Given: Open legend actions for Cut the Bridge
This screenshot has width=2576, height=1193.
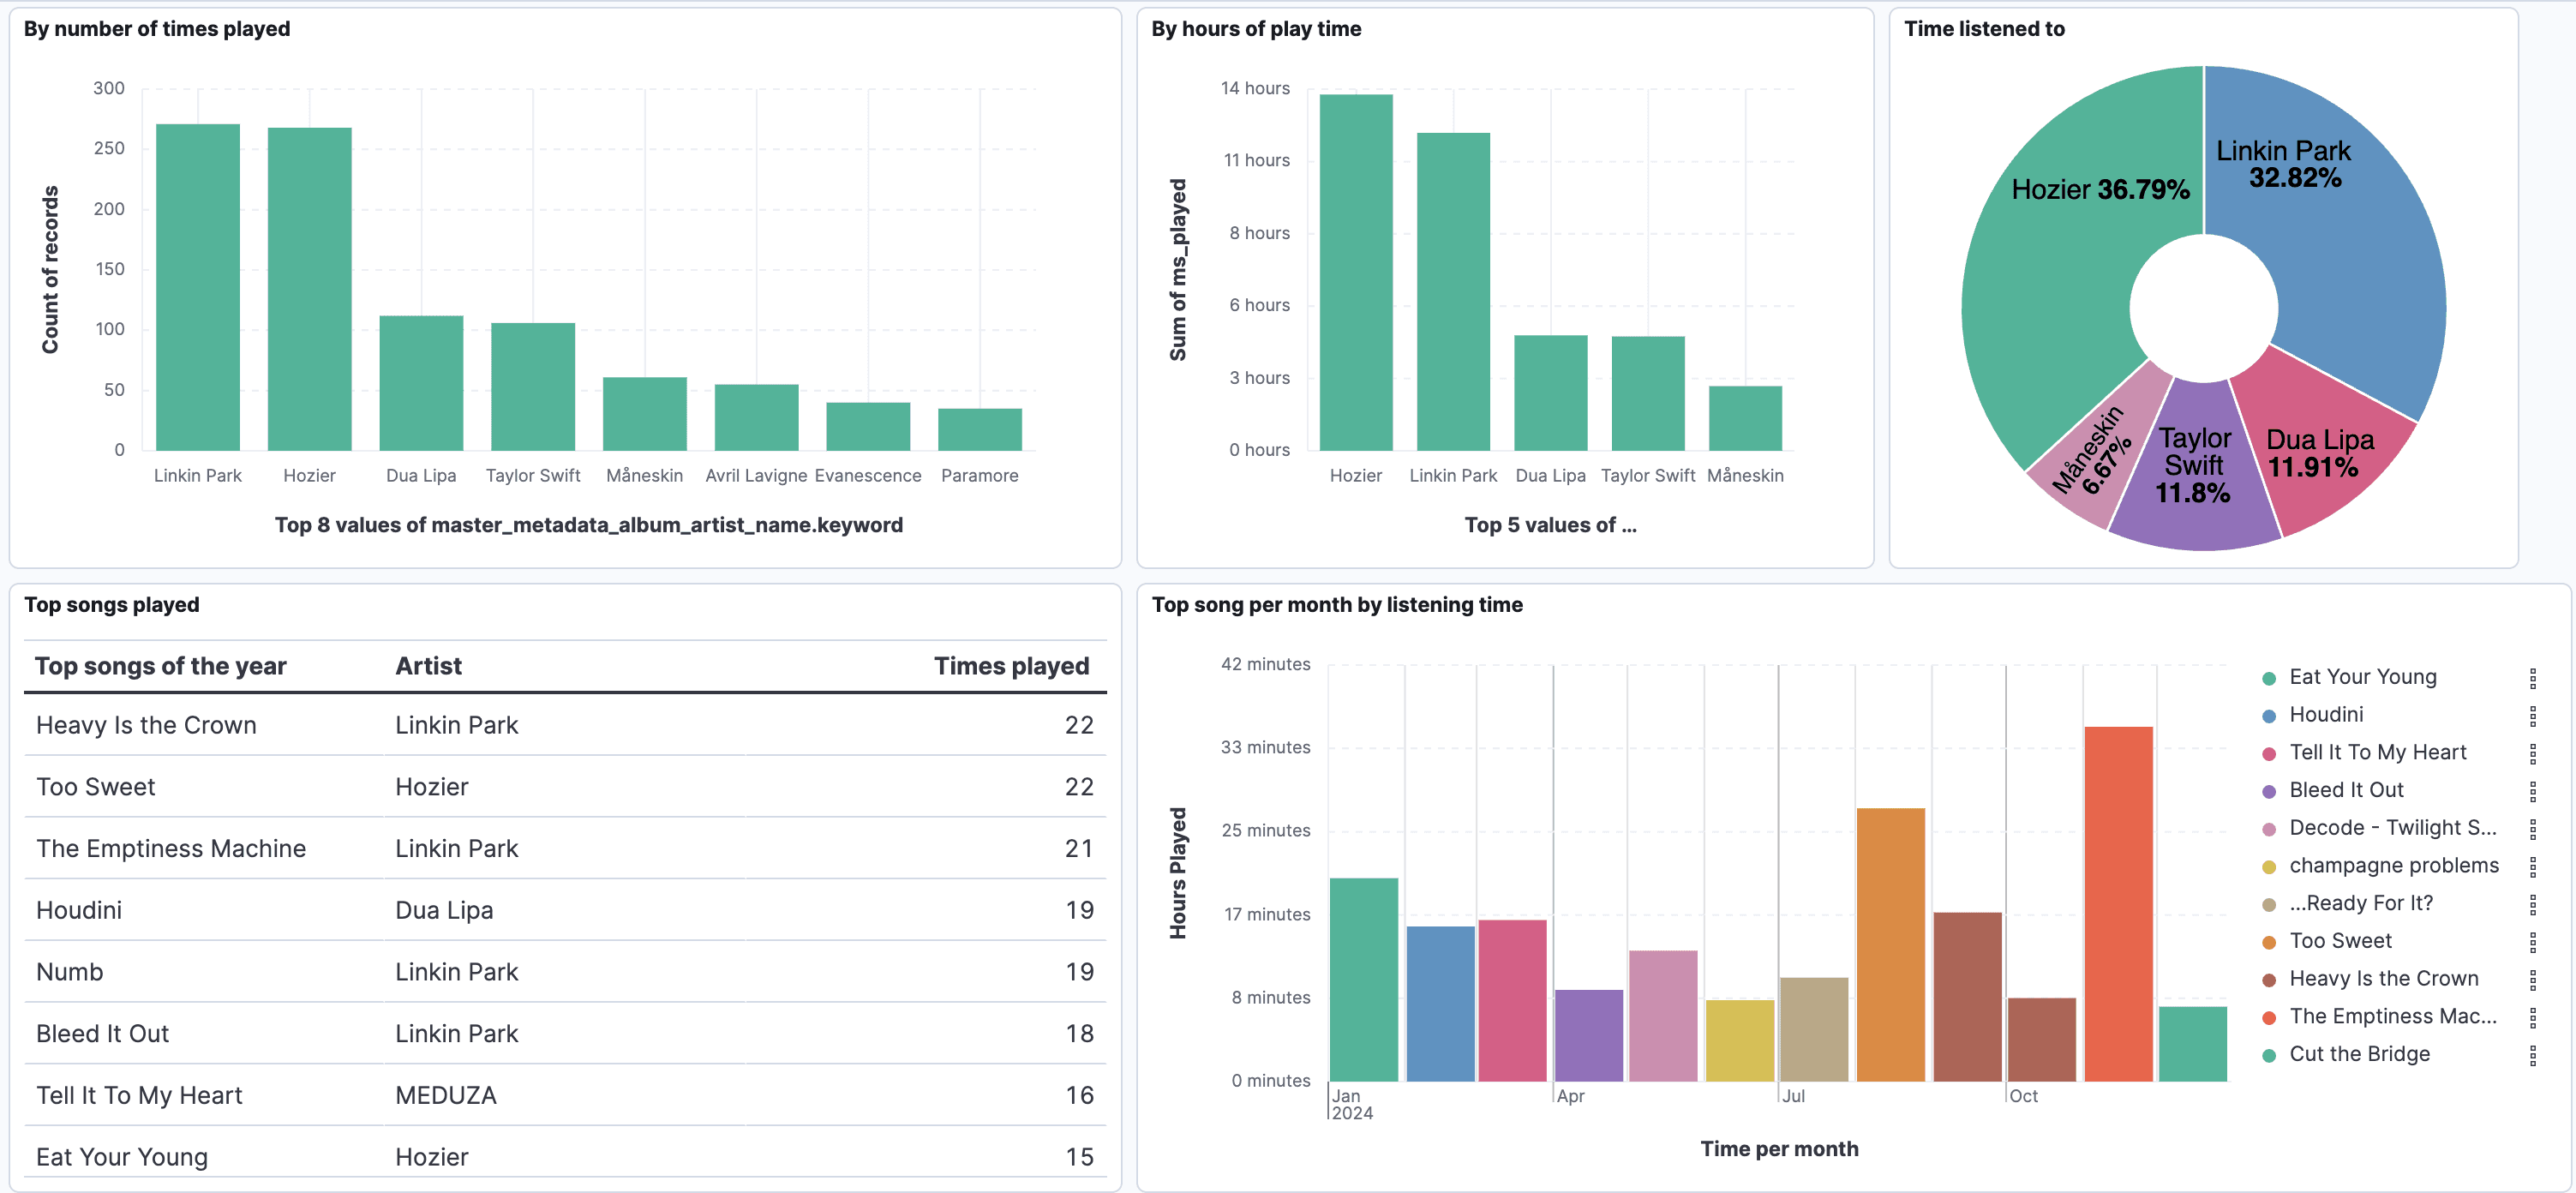Looking at the screenshot, I should tap(2534, 1053).
